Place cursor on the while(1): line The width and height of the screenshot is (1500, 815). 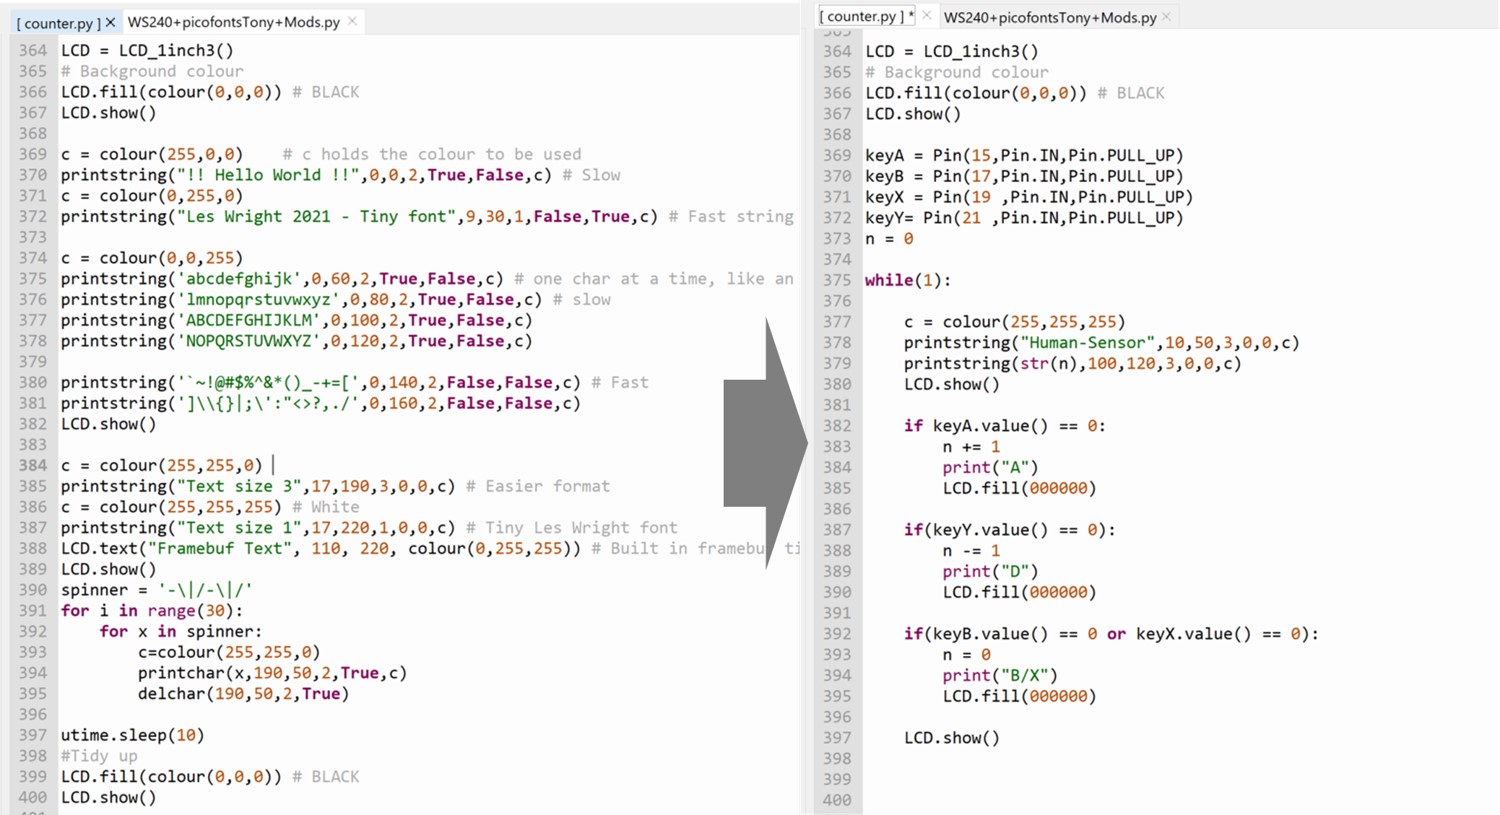click(908, 280)
